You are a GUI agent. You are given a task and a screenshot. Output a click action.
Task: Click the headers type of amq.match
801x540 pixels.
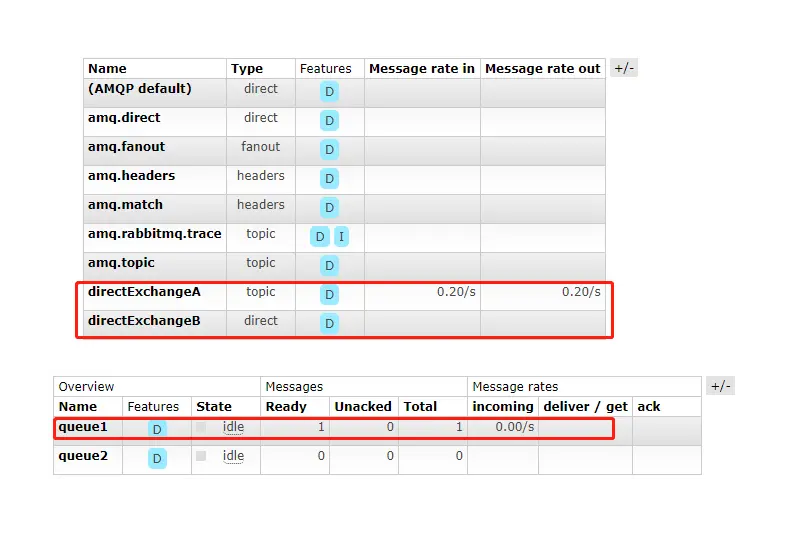[261, 205]
